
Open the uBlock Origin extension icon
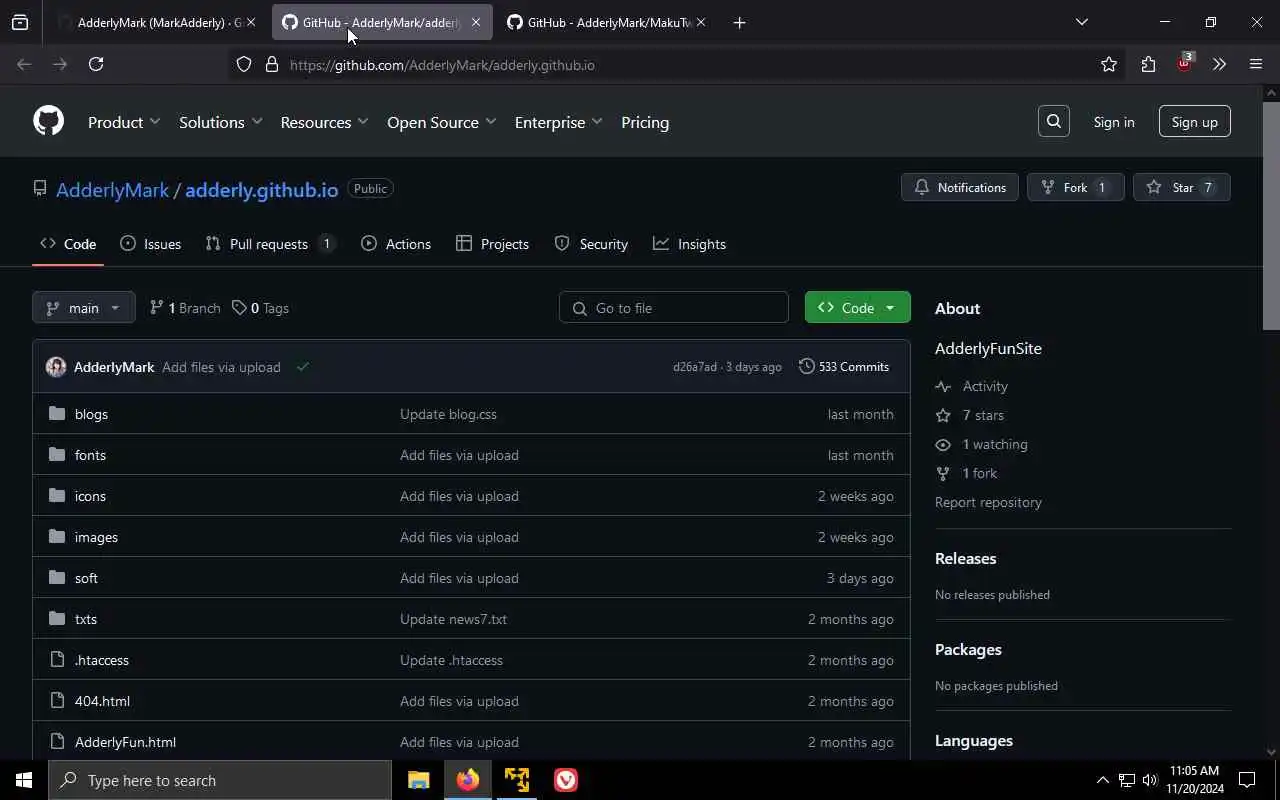pyautogui.click(x=1185, y=62)
